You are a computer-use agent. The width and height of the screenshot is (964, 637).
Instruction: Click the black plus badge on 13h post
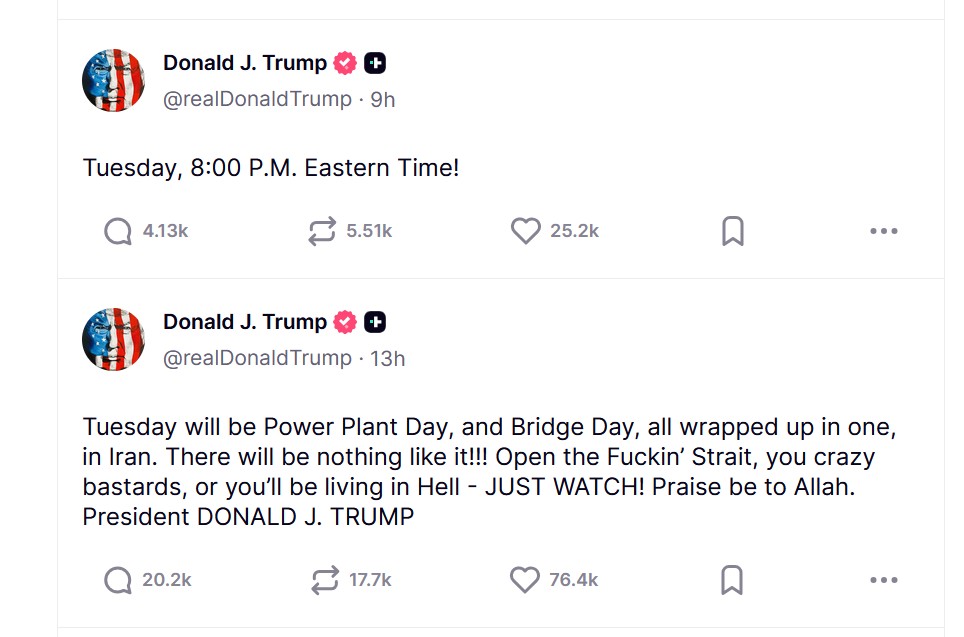[375, 322]
